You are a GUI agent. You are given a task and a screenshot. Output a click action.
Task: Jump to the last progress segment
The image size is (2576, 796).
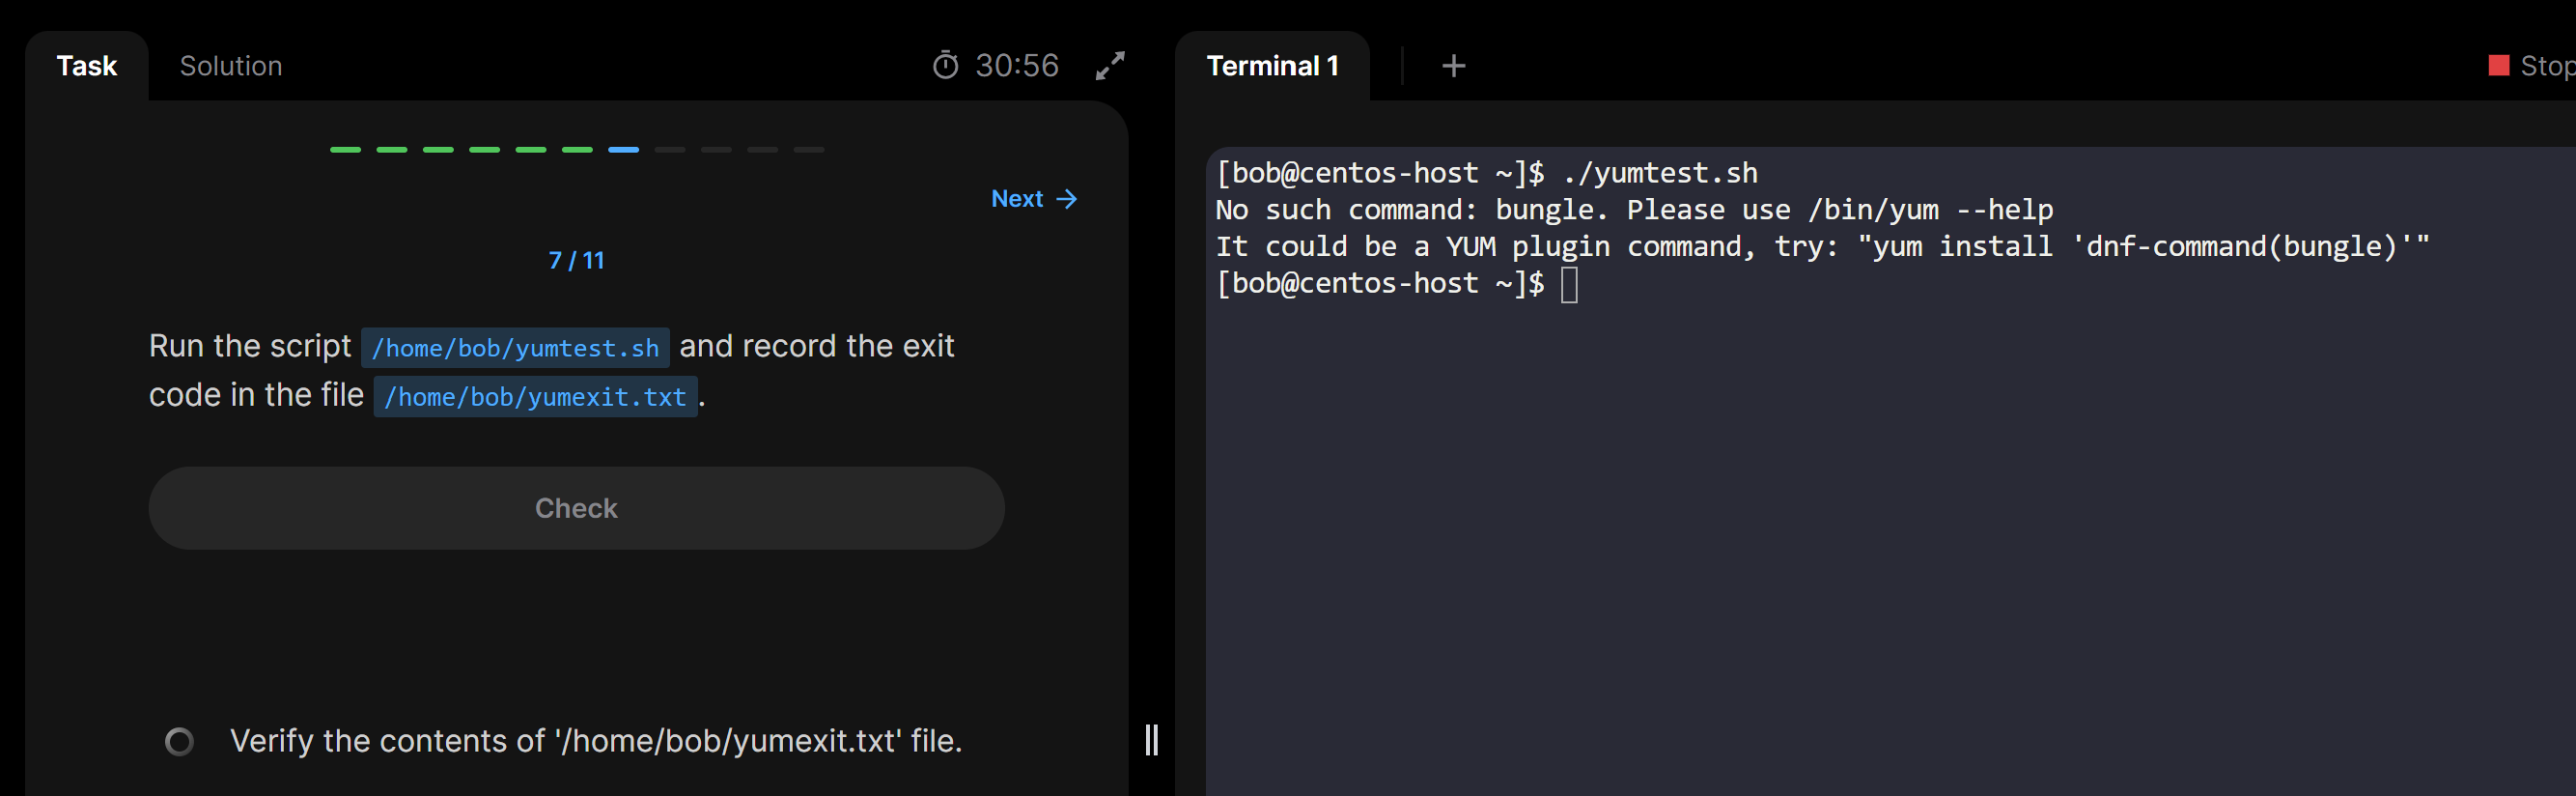pos(809,150)
